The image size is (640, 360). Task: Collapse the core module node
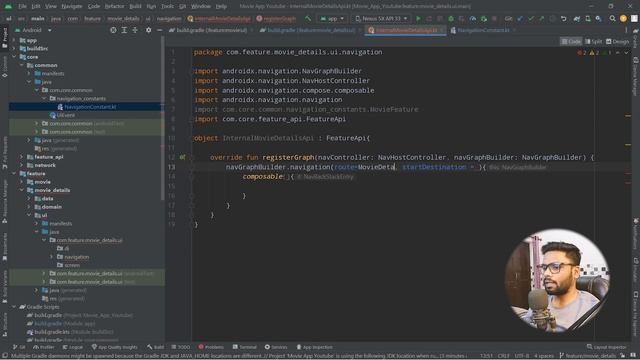point(15,57)
